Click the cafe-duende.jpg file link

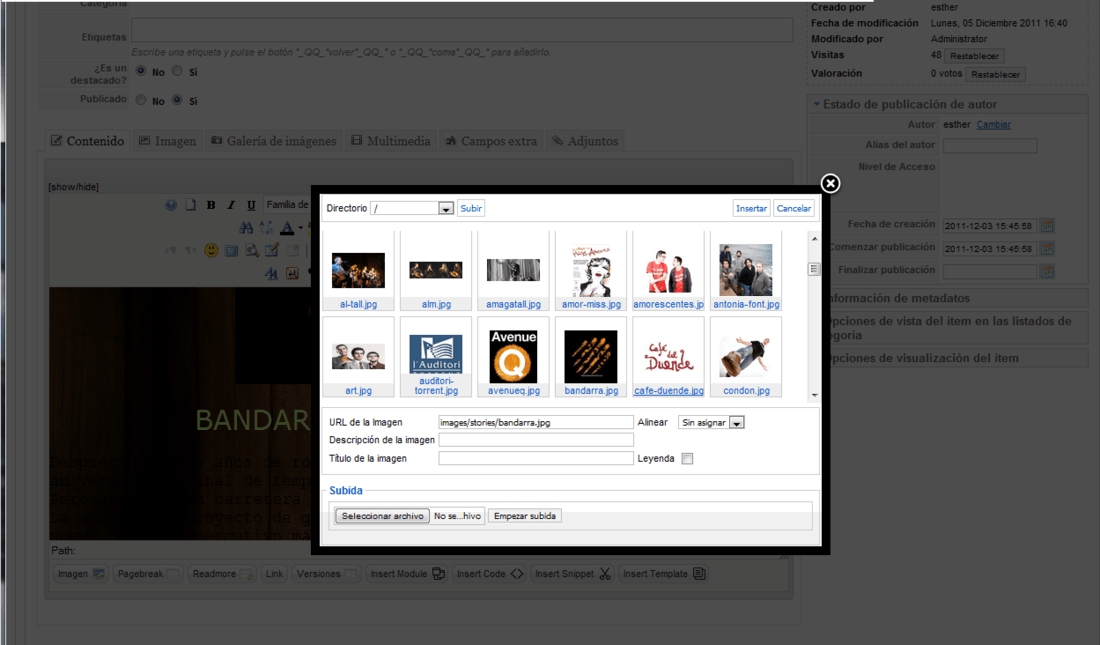coord(669,391)
